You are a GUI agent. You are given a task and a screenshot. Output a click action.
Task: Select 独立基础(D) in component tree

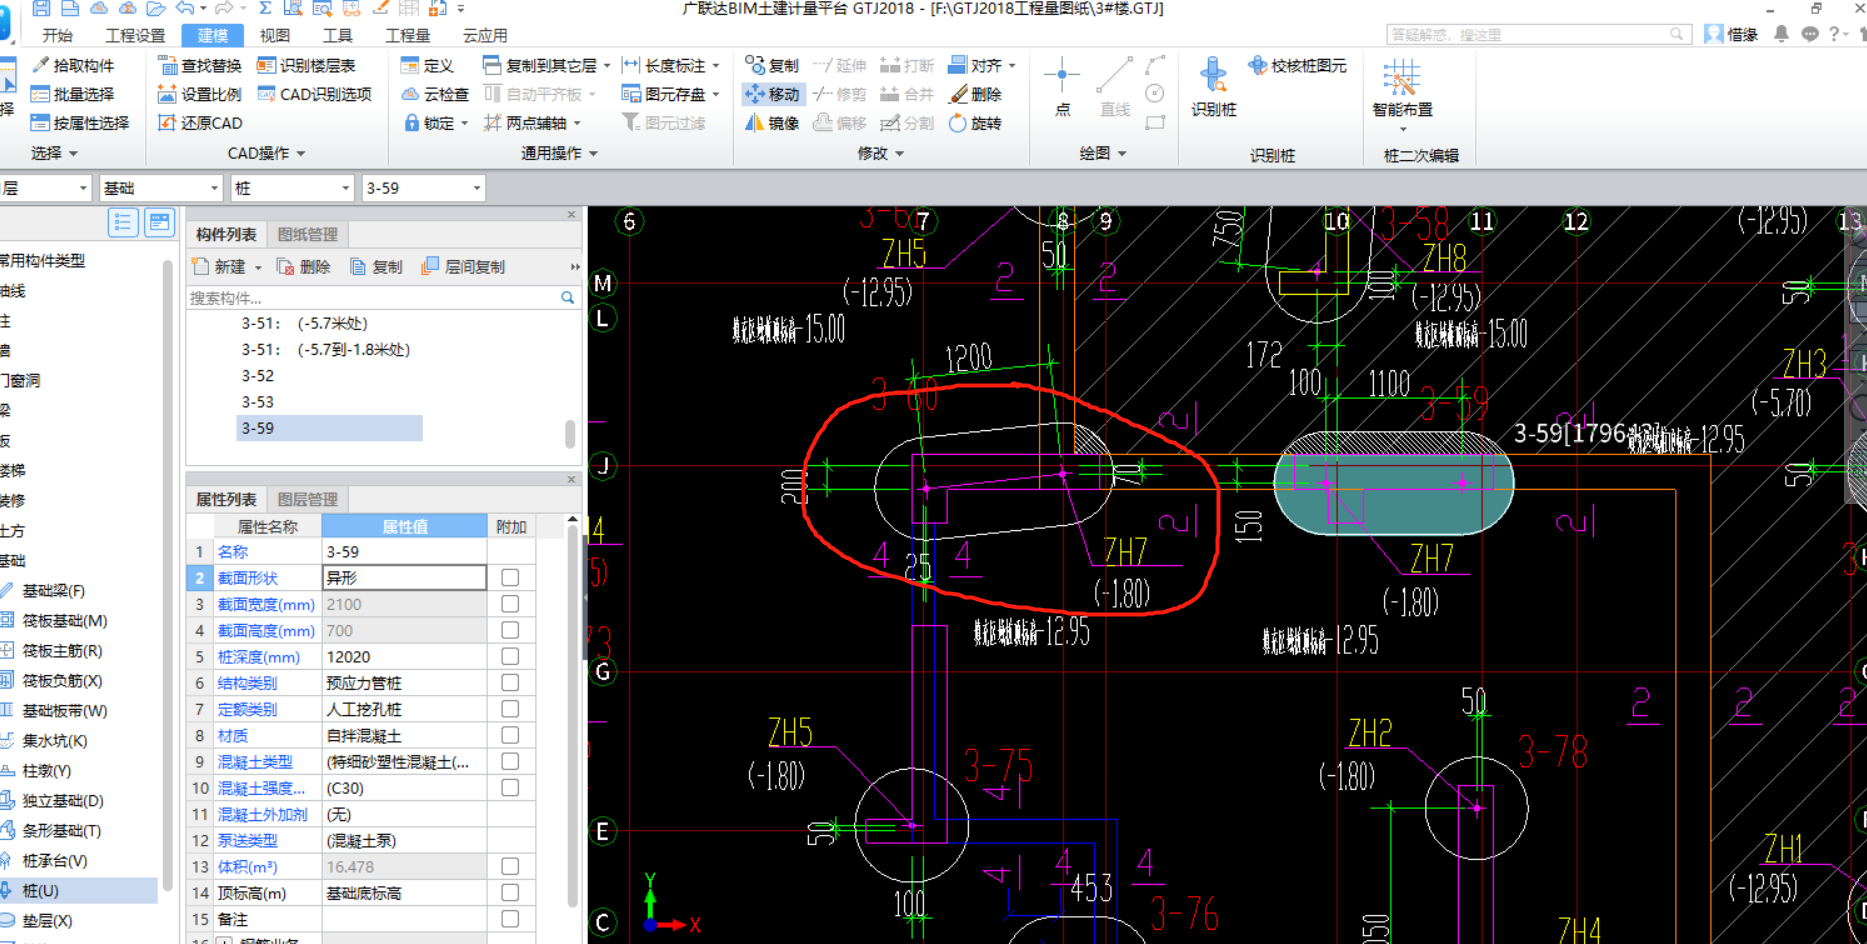[x=63, y=801]
